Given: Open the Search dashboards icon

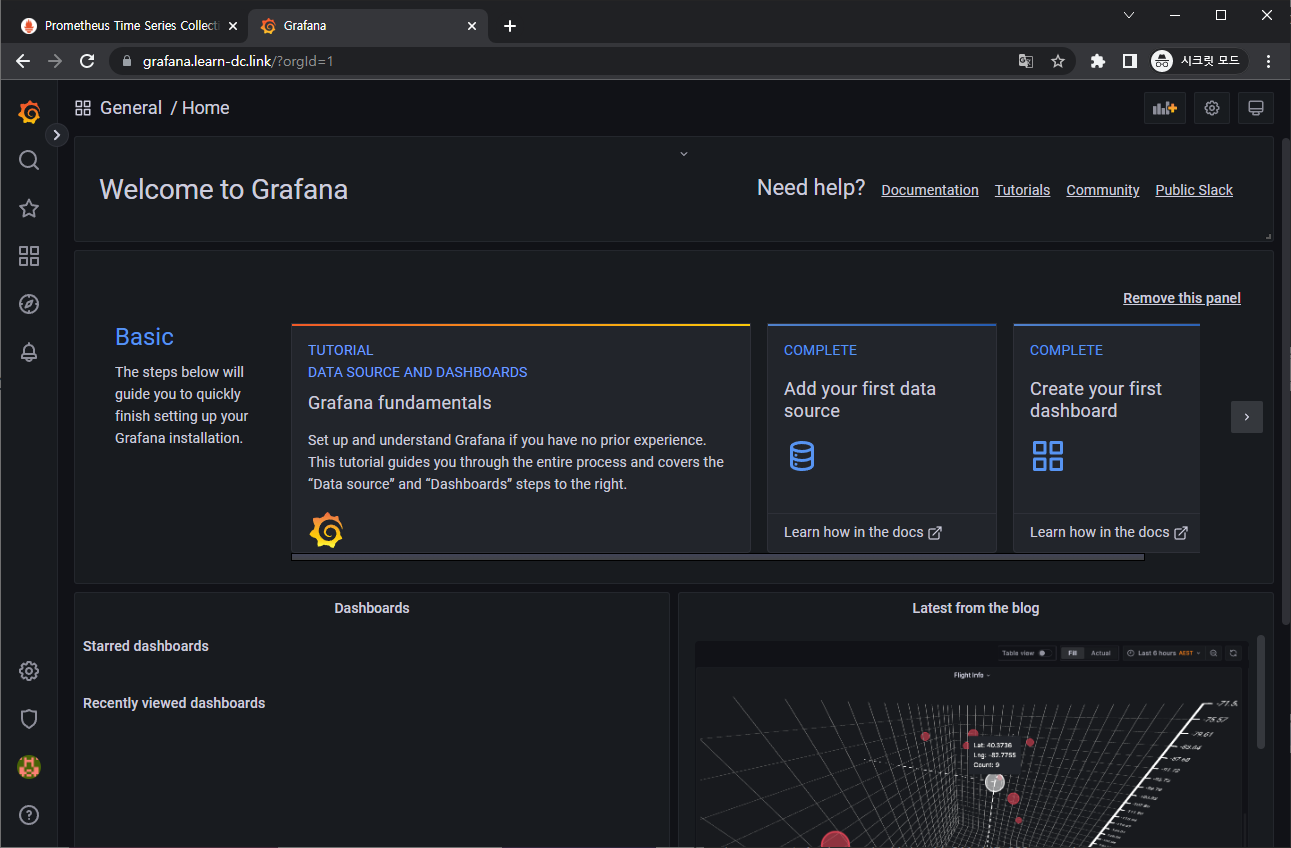Looking at the screenshot, I should point(29,160).
